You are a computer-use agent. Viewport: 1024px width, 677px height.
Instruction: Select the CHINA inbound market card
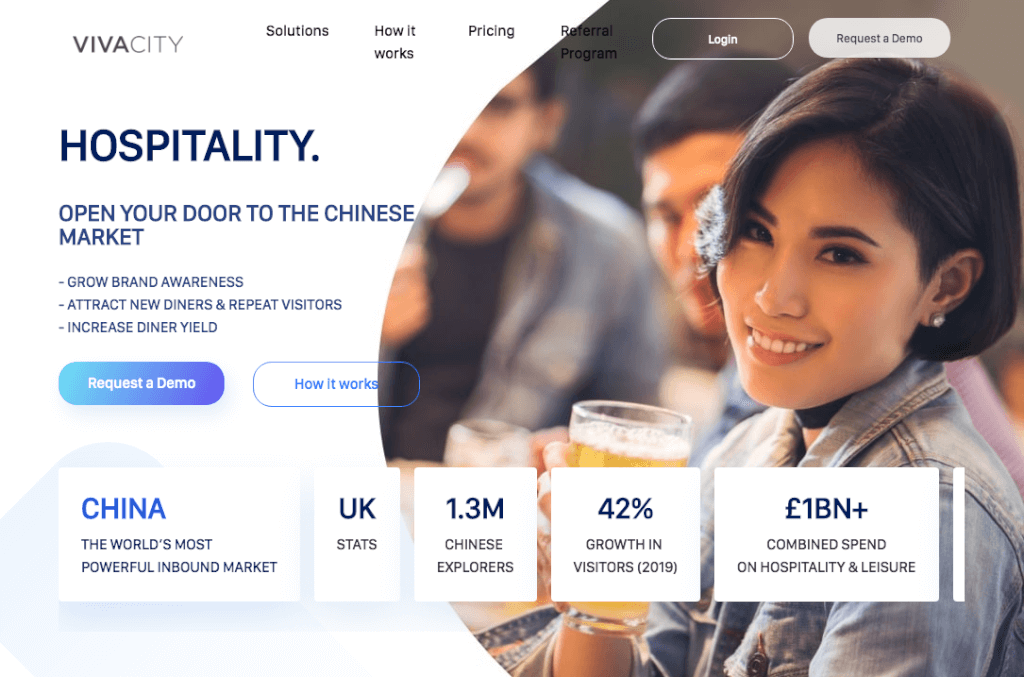pos(179,534)
